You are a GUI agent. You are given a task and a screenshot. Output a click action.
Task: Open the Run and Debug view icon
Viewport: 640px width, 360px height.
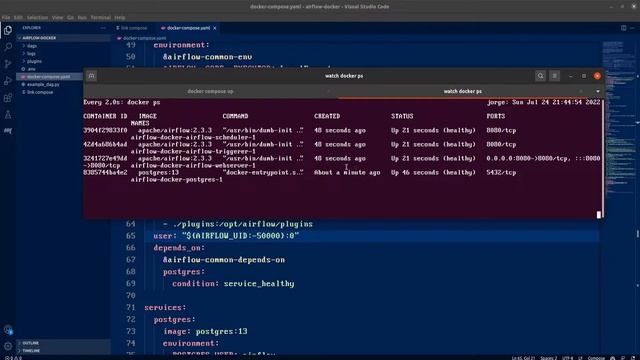coord(8,80)
